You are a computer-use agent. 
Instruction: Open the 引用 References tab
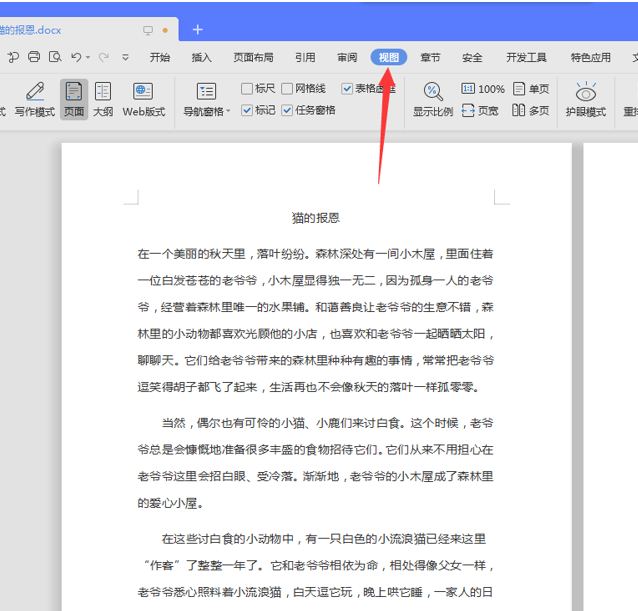tap(305, 57)
